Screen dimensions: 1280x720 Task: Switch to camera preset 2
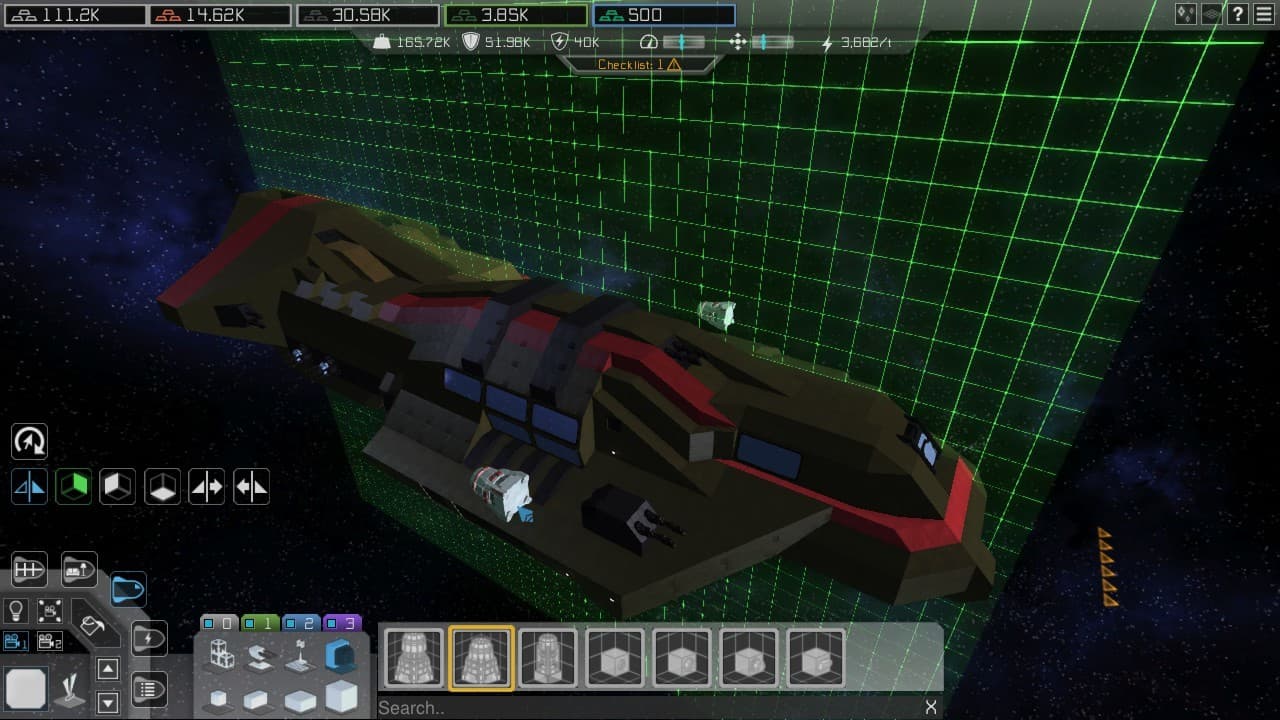(x=50, y=641)
